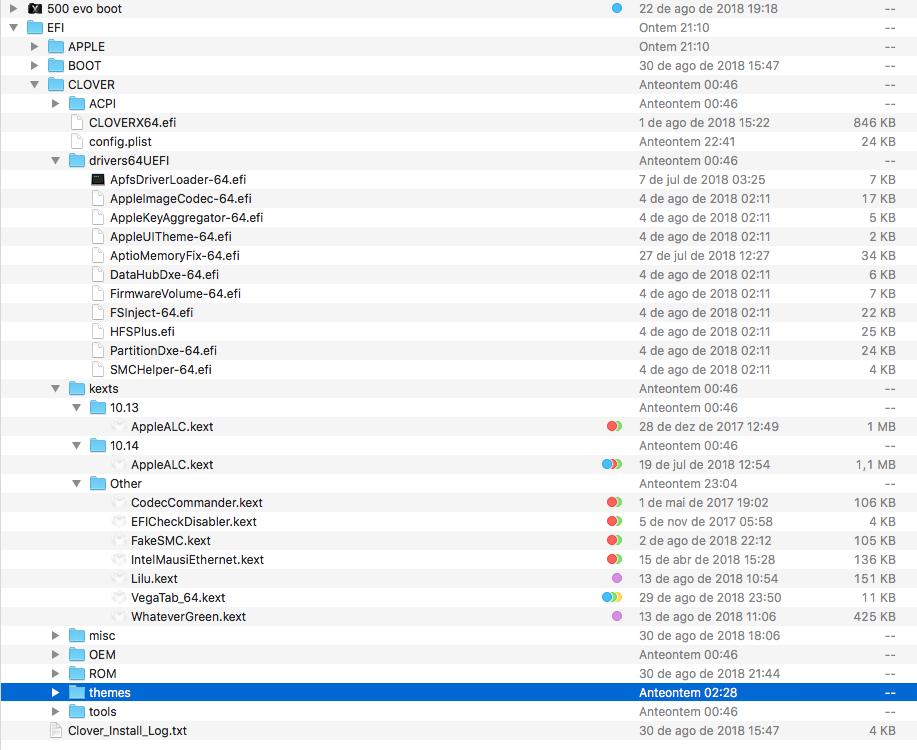Click the config.plist file icon
Viewport: 917px width, 750px height.
[x=77, y=142]
